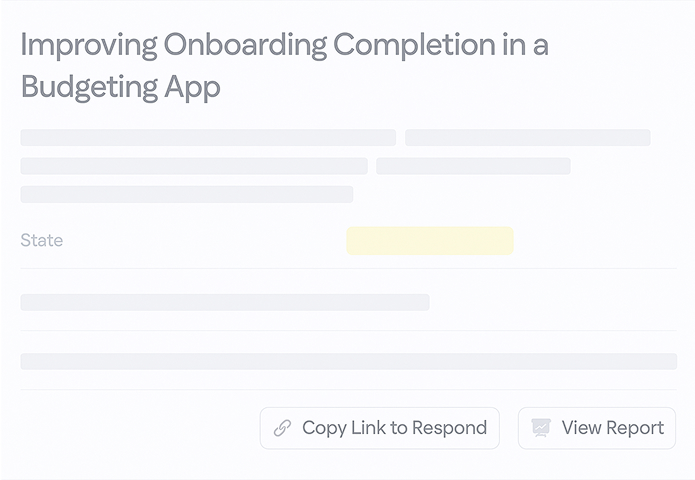This screenshot has height=480, width=695.
Task: Click the word Onboarding in the title
Action: click(x=245, y=46)
